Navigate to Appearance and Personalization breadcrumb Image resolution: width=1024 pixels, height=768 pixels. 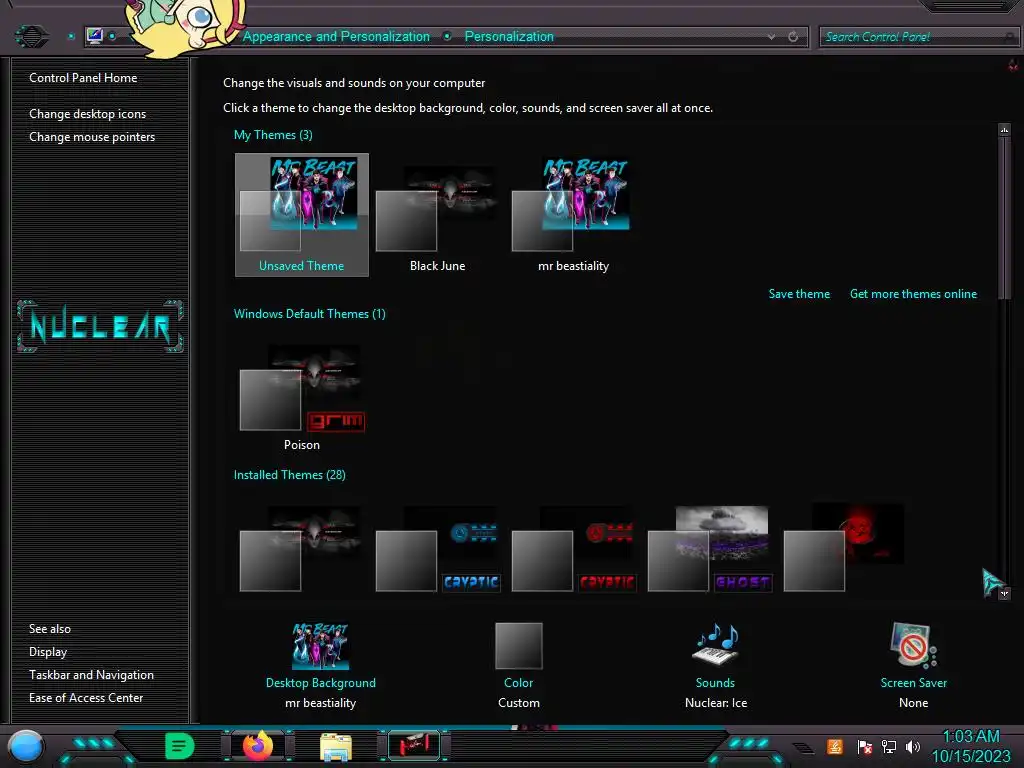click(336, 37)
